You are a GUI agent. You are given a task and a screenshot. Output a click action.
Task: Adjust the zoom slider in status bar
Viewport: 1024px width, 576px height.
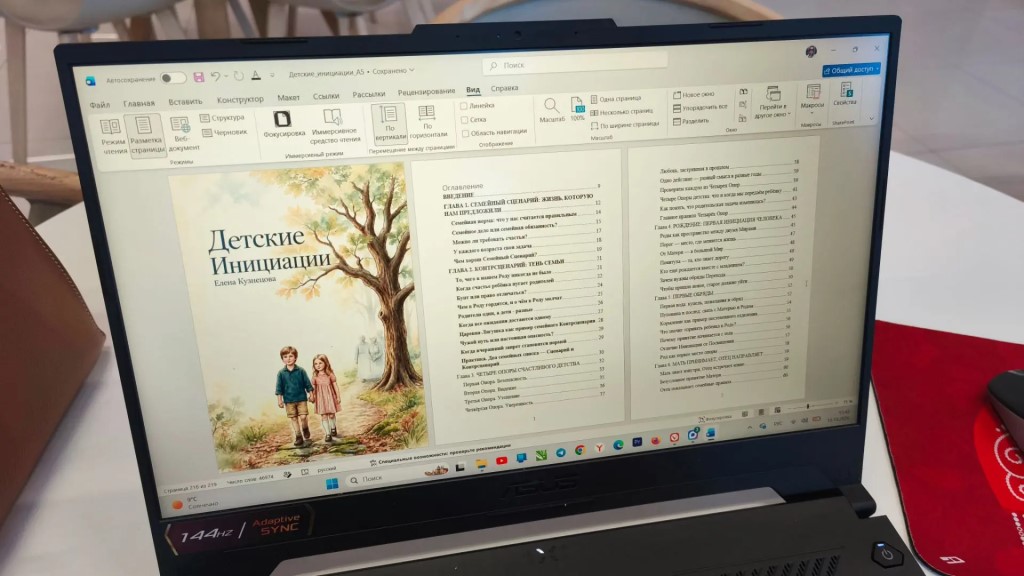(x=810, y=406)
